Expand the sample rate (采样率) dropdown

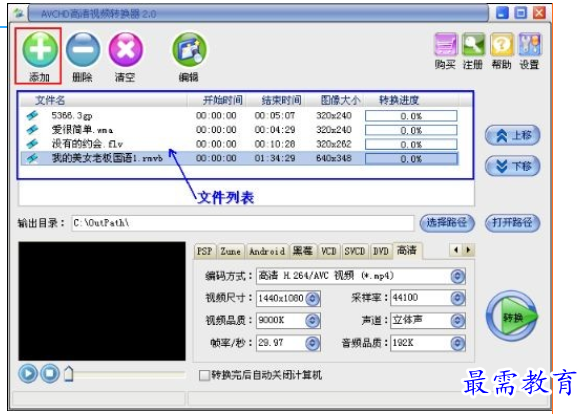[457, 298]
